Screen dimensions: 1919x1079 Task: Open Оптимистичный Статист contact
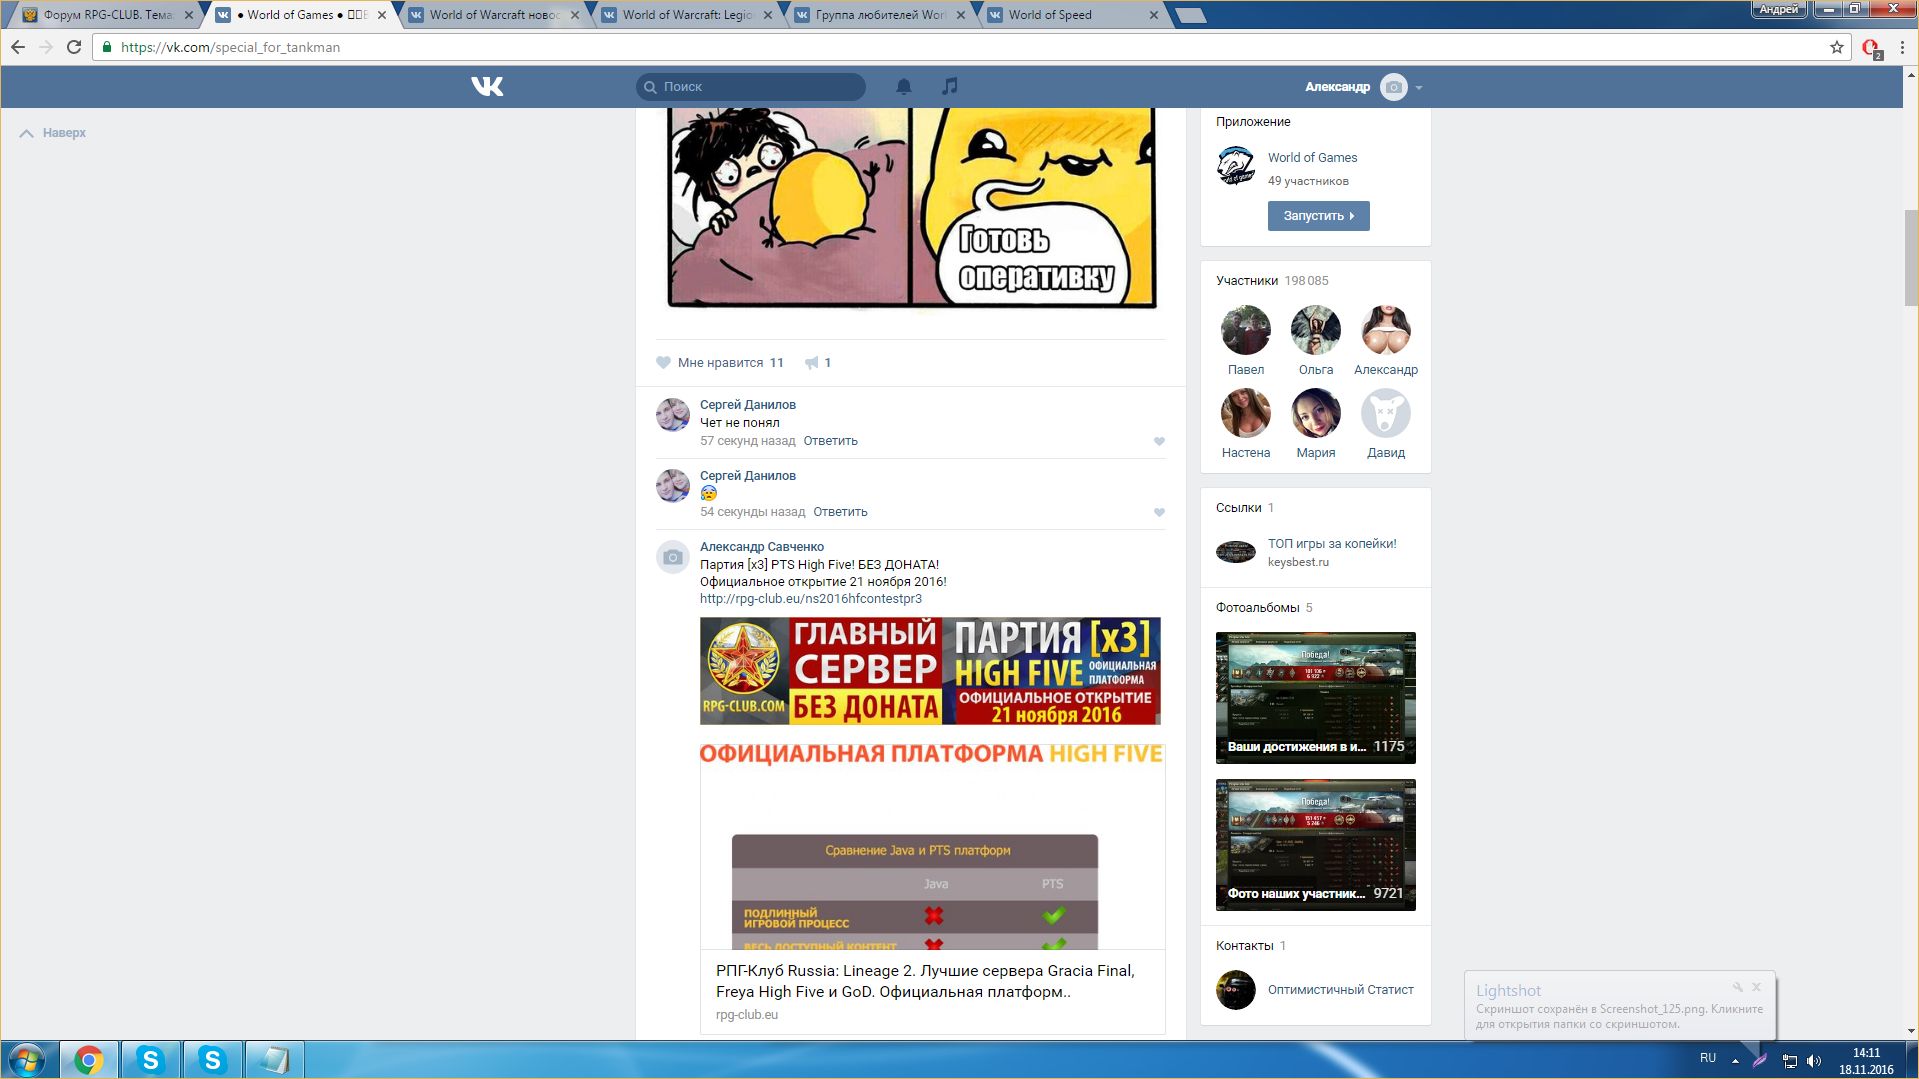pyautogui.click(x=1340, y=990)
